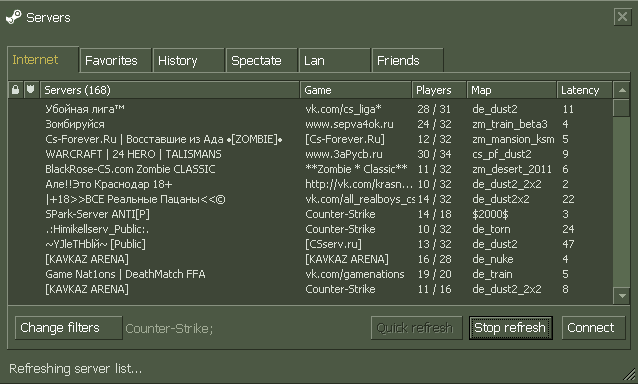
Task: Click Change filters button
Action: 68,328
